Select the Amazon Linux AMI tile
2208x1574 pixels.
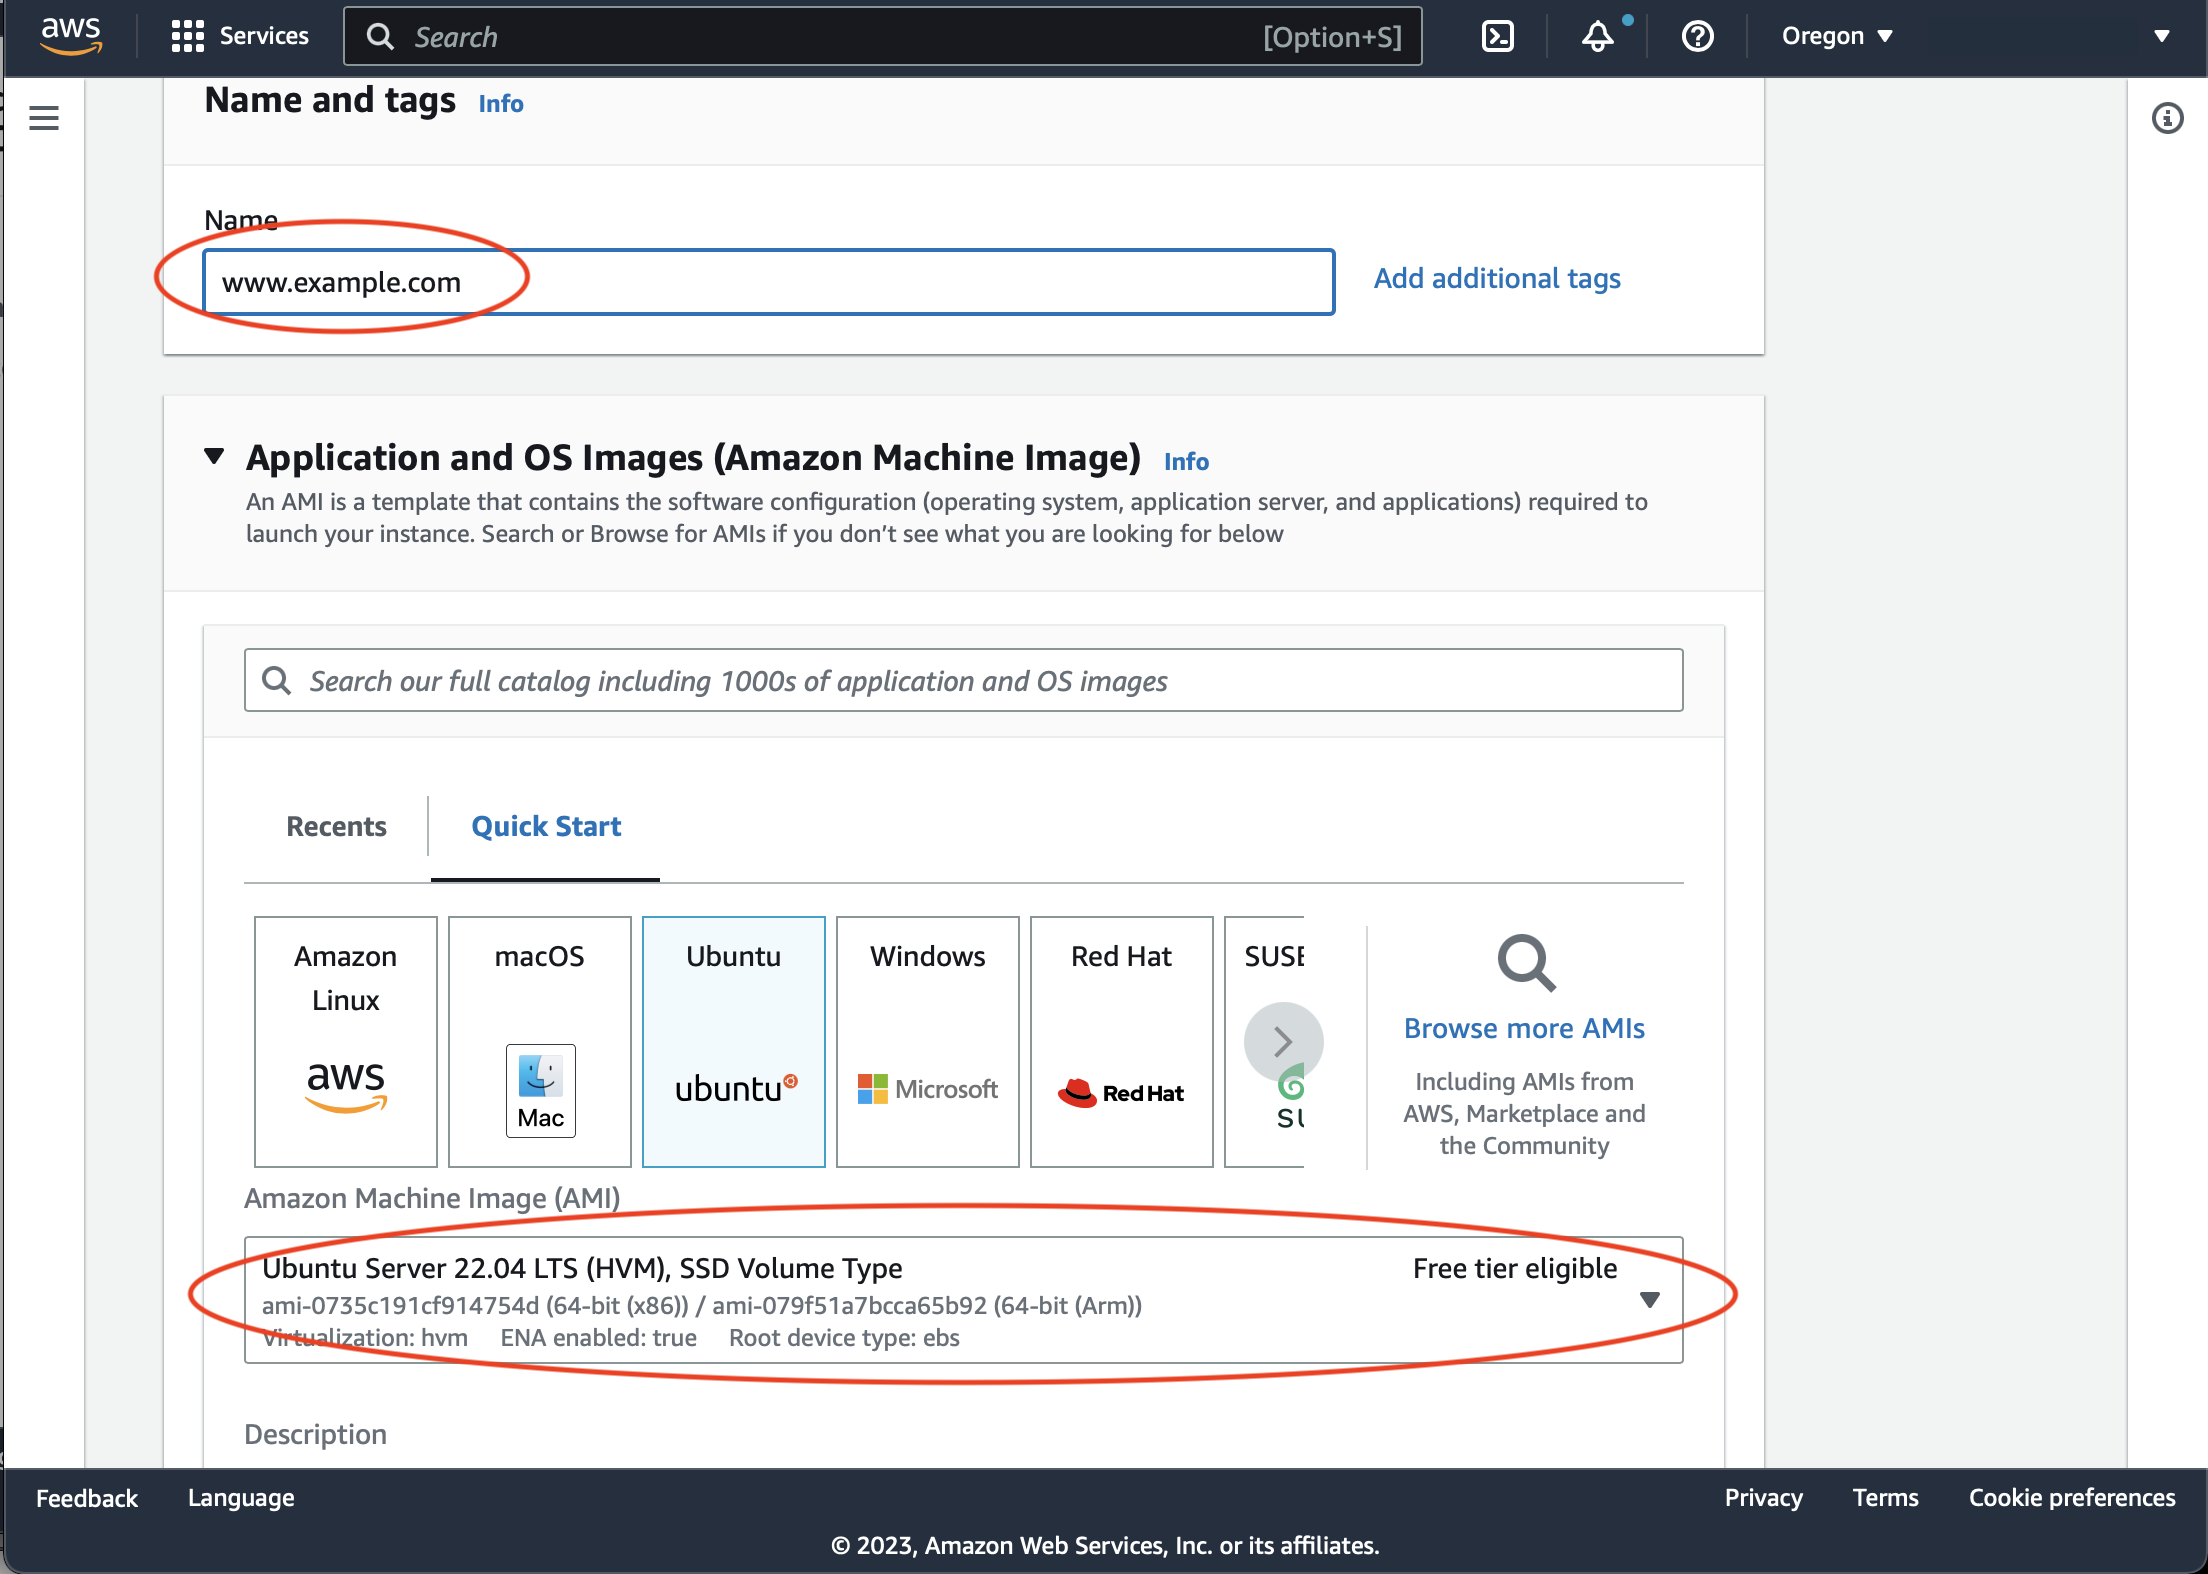click(346, 1042)
